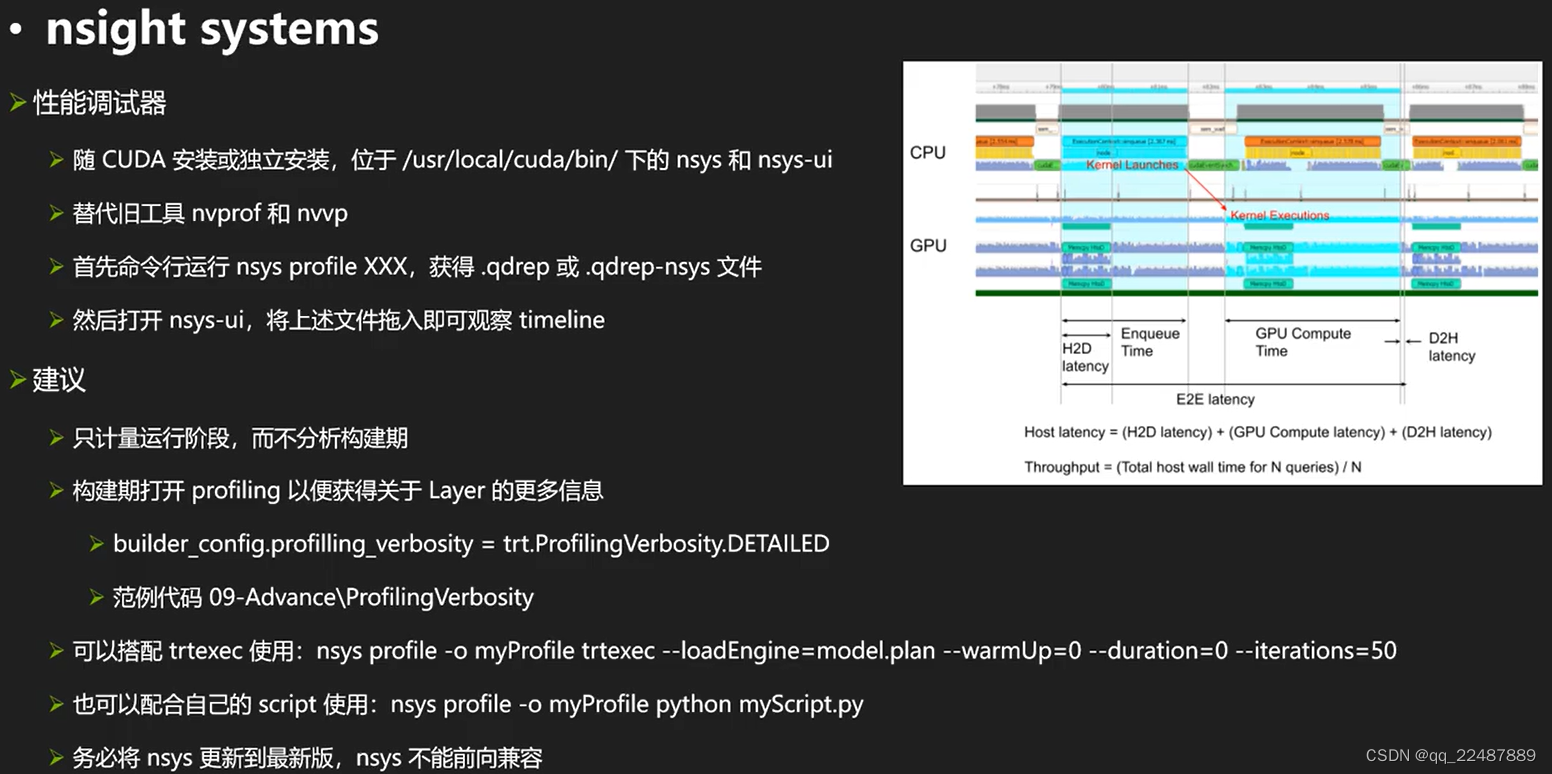1552x774 pixels.
Task: Select the trtexec --loadEngine=model.plan command line
Action: 734,651
